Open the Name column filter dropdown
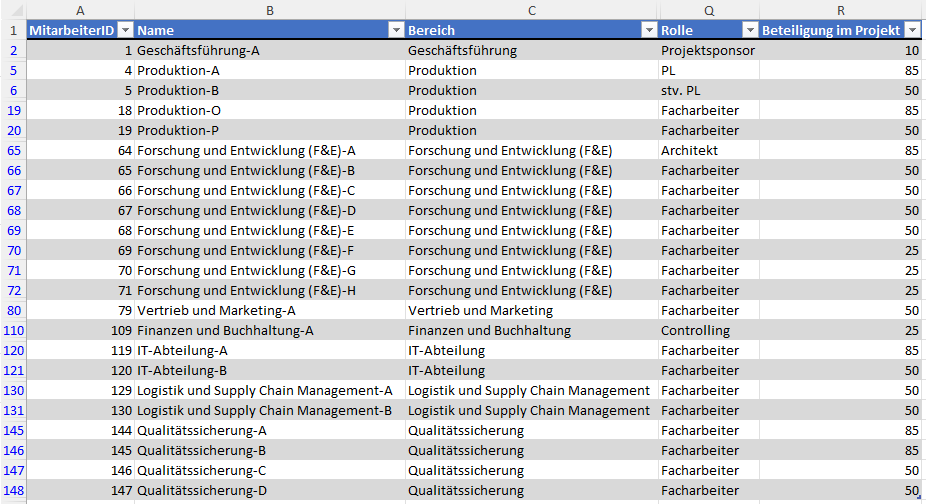 (x=395, y=30)
